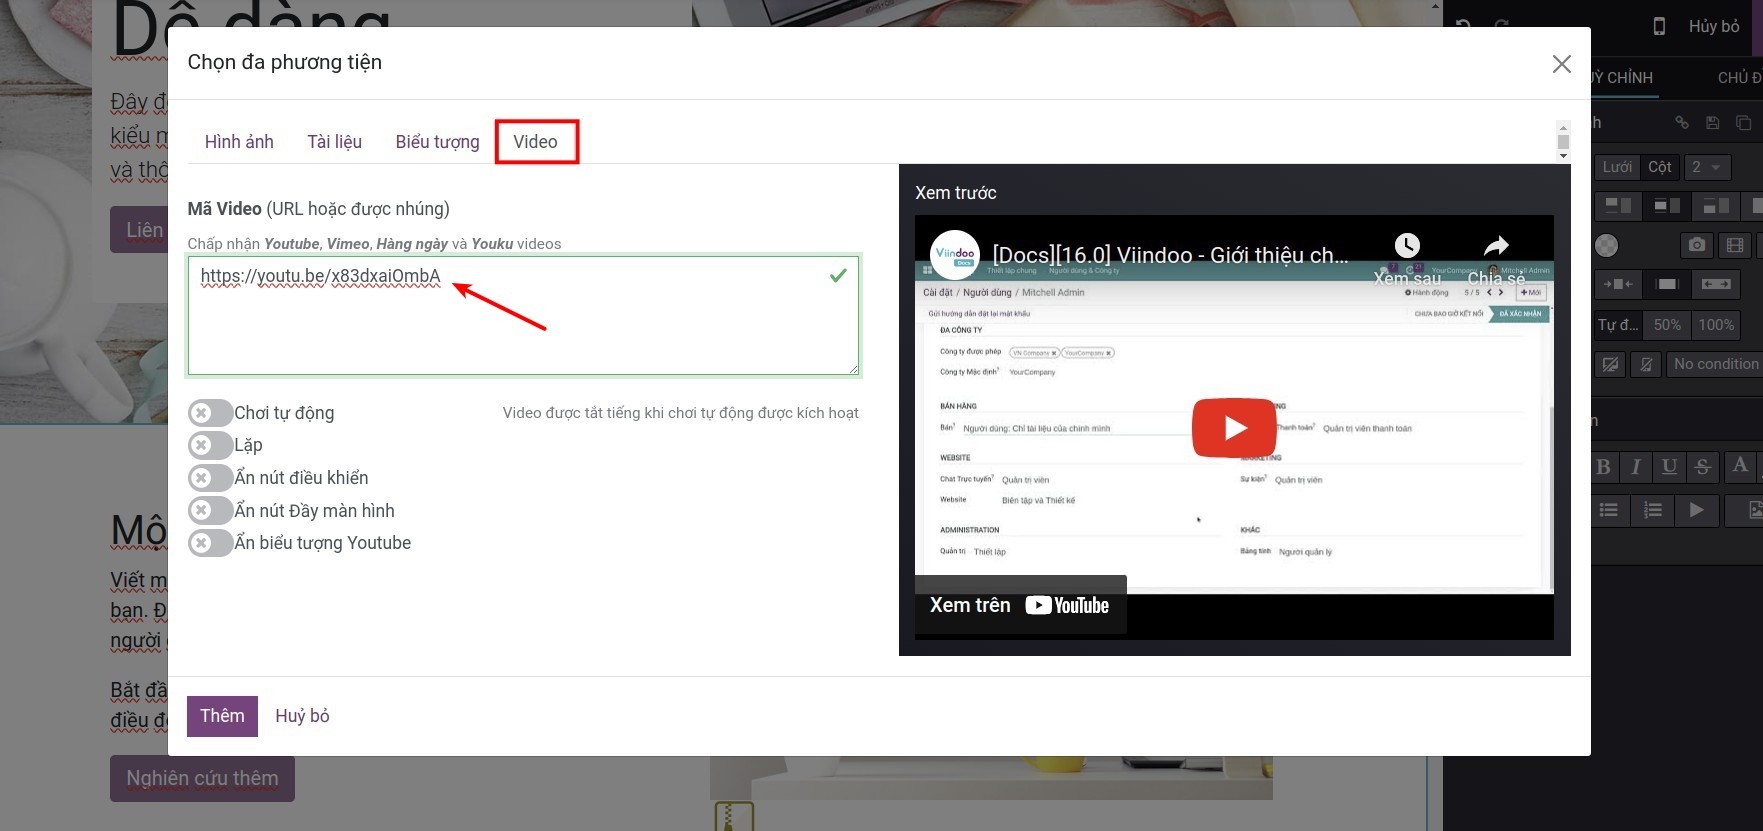1763x831 pixels.
Task: Click the background video film icon
Action: [x=1735, y=245]
